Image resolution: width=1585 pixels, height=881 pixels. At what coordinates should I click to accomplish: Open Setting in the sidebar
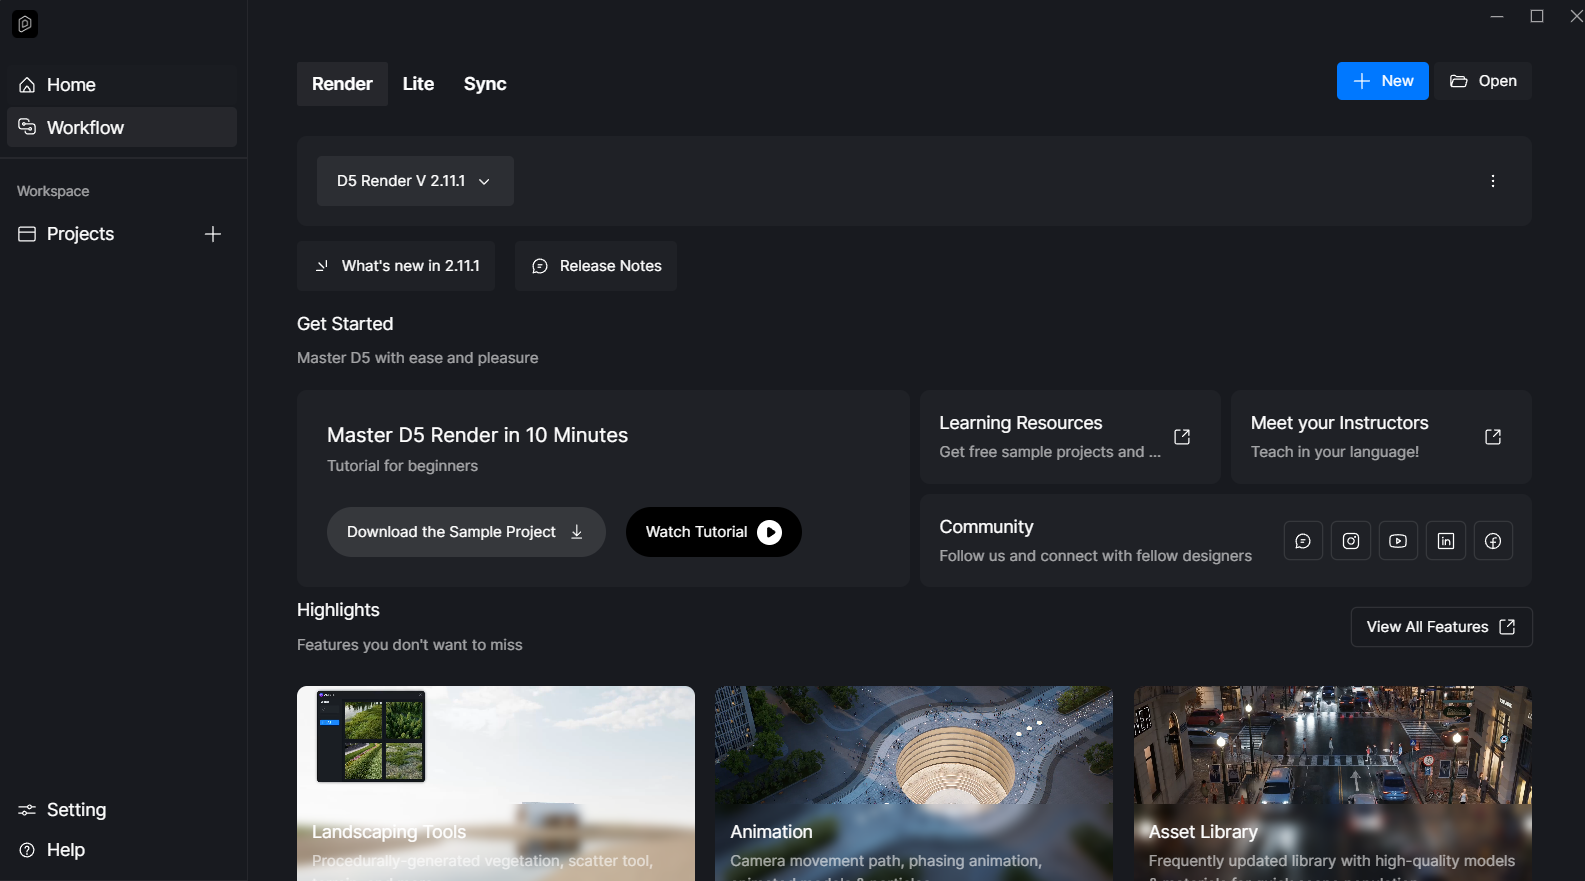click(x=76, y=810)
